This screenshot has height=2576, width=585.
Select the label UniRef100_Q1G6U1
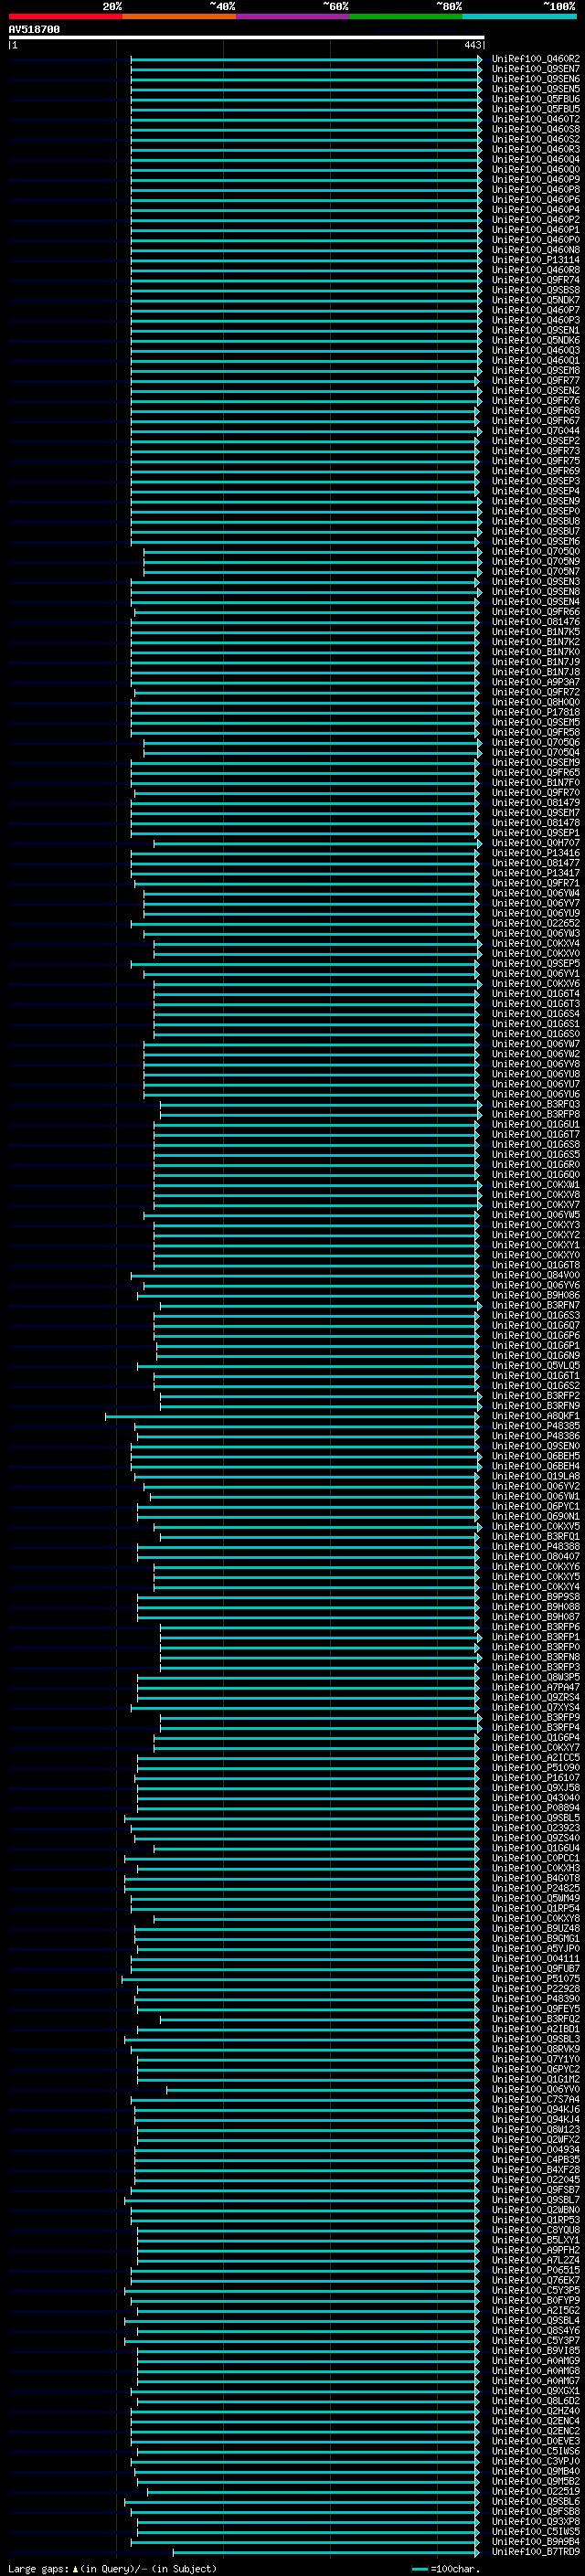click(535, 1124)
